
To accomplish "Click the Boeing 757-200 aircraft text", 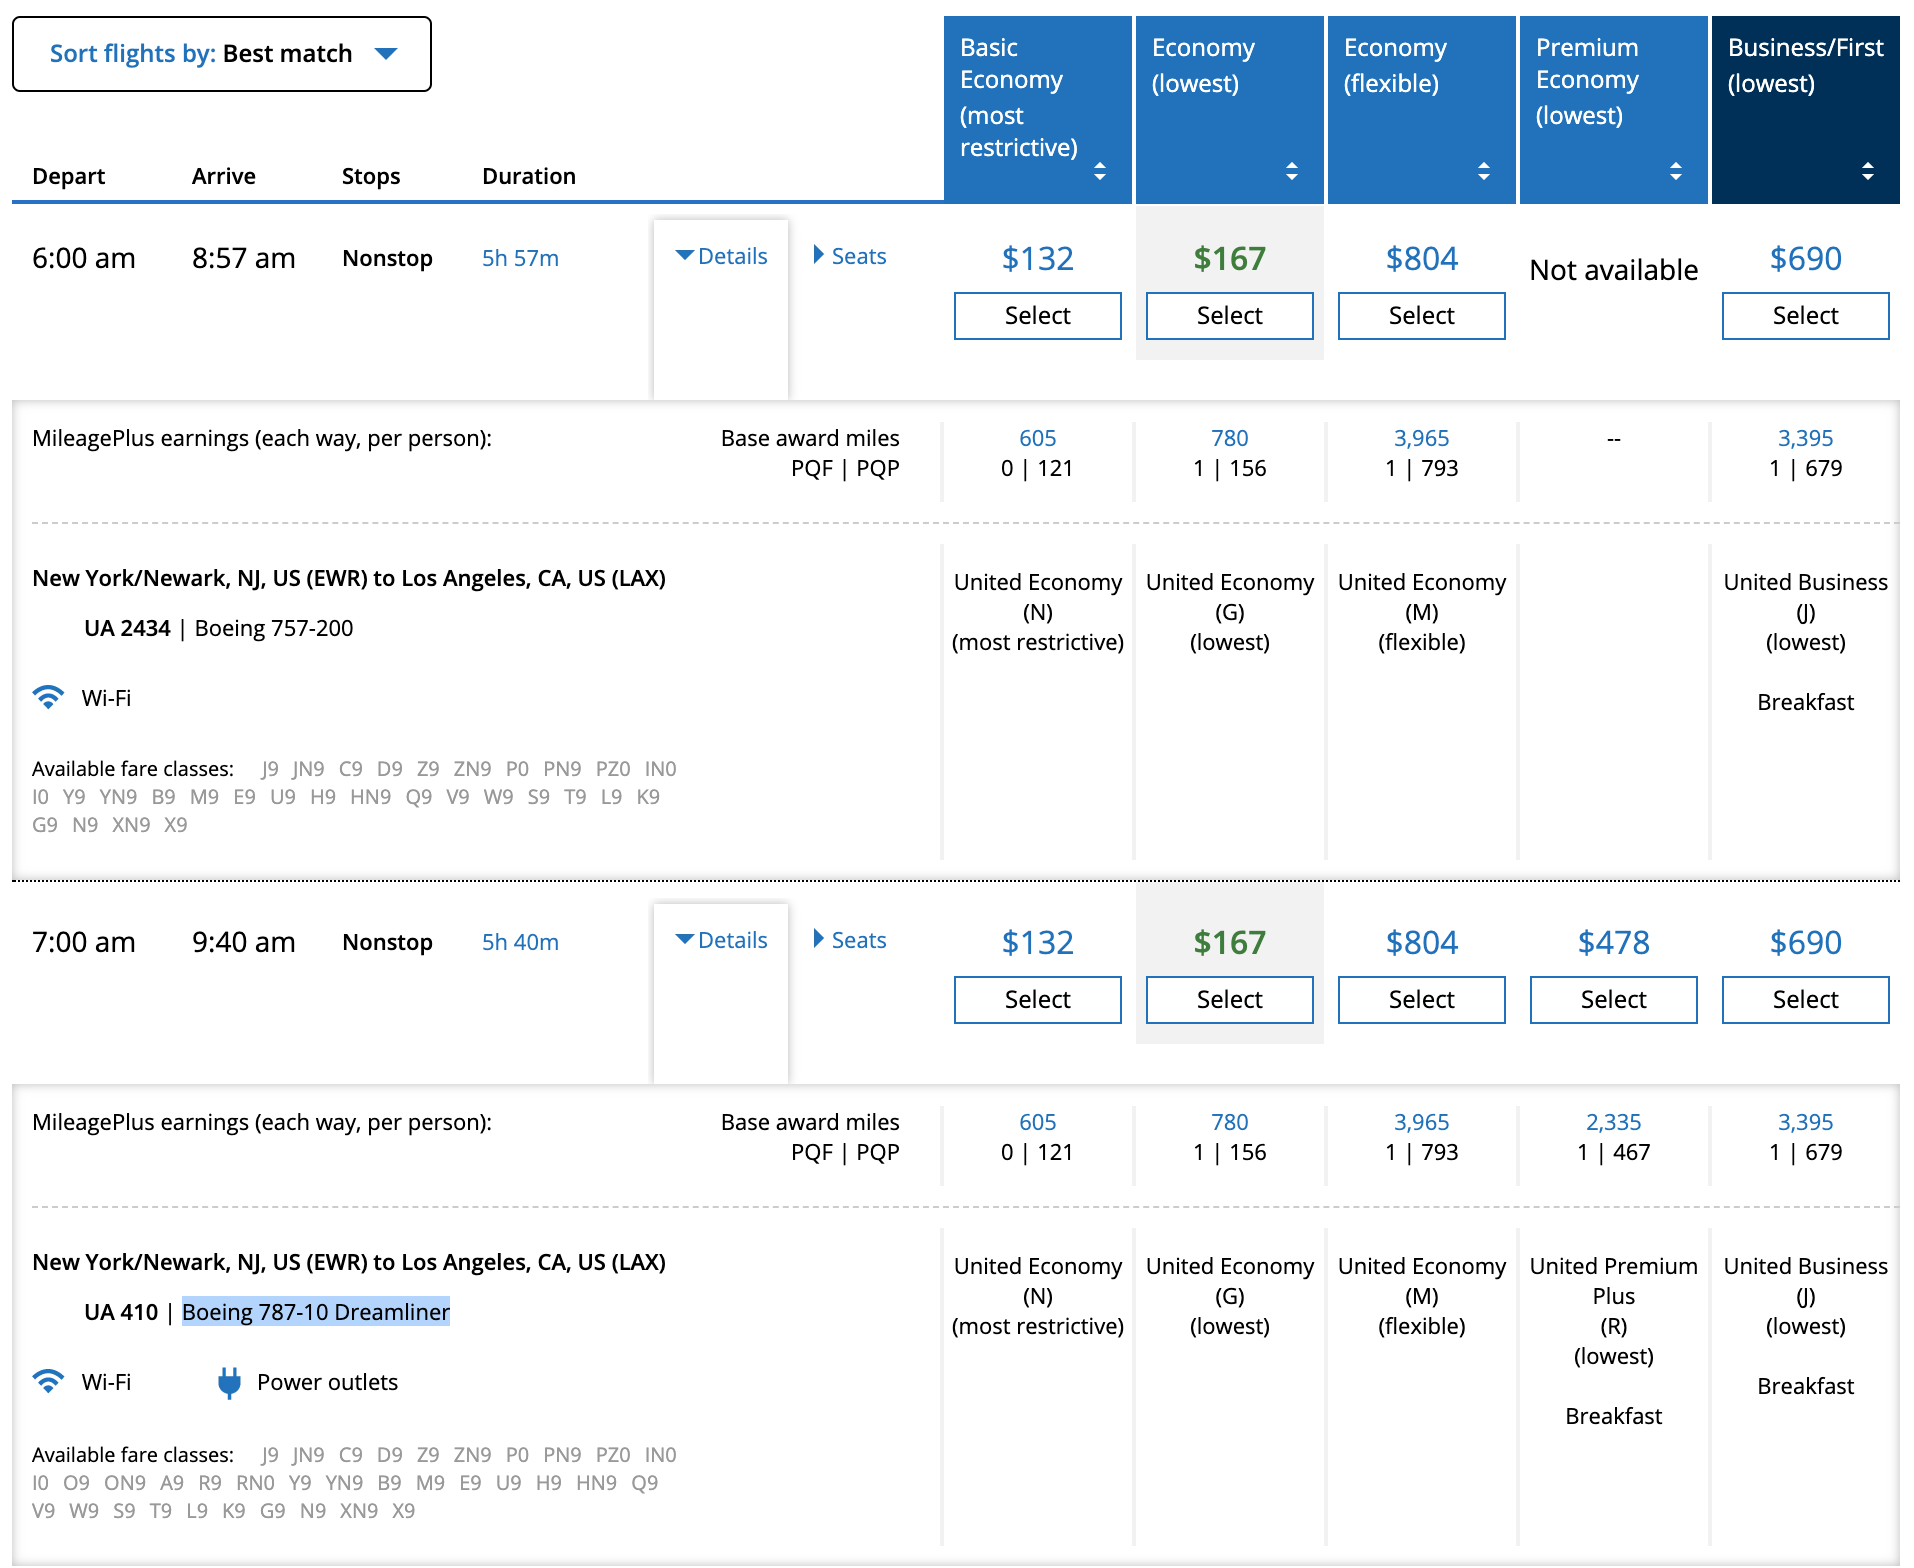I will [274, 628].
